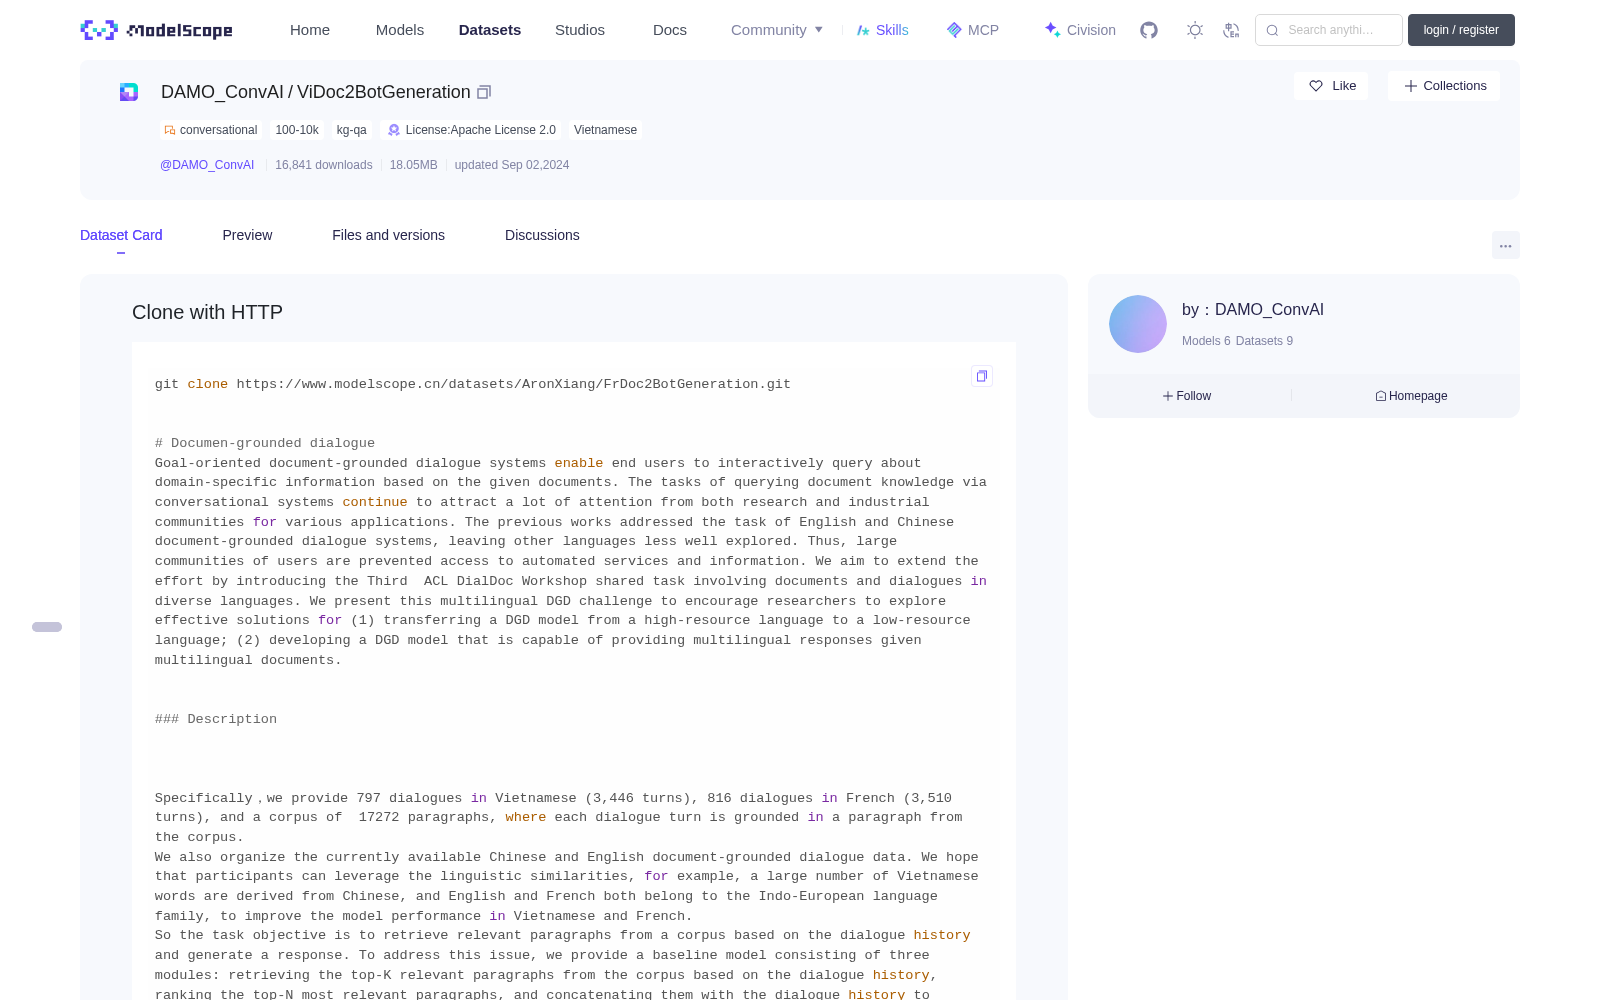Click the Civision star icon
The width and height of the screenshot is (1600, 1000).
(1052, 30)
